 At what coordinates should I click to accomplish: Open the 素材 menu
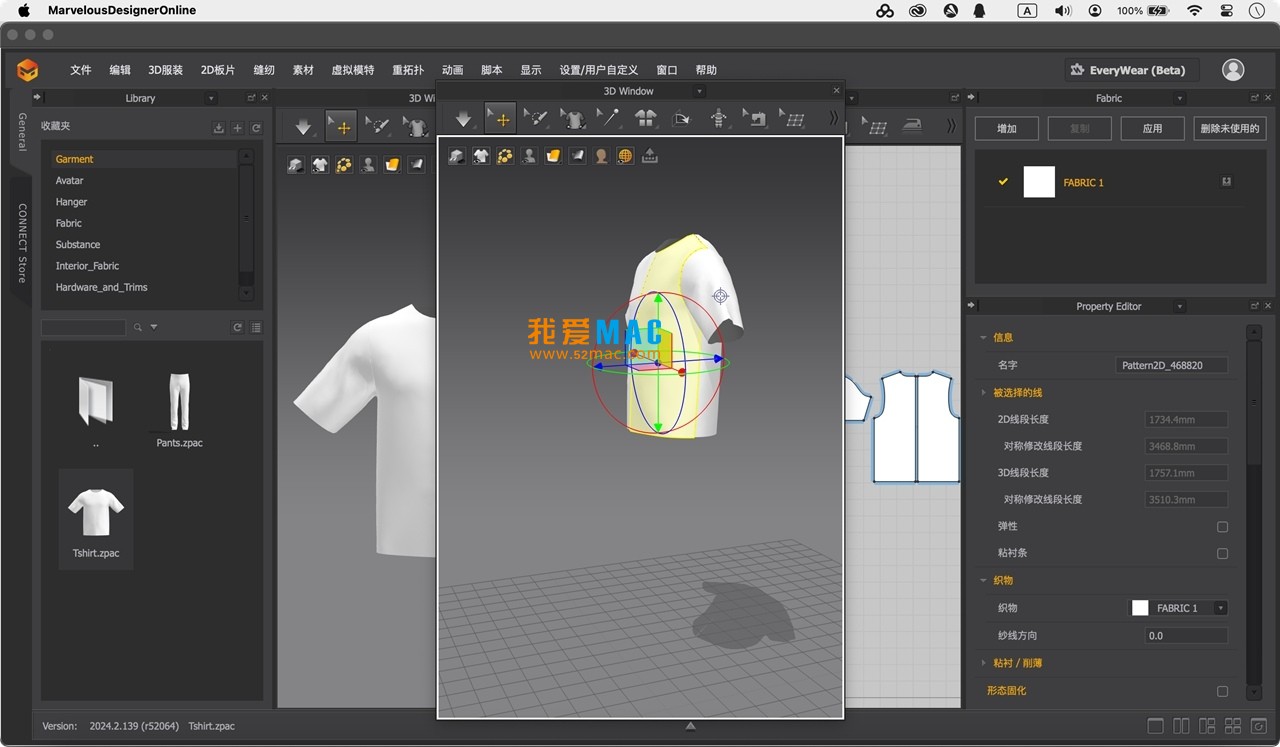click(x=303, y=70)
